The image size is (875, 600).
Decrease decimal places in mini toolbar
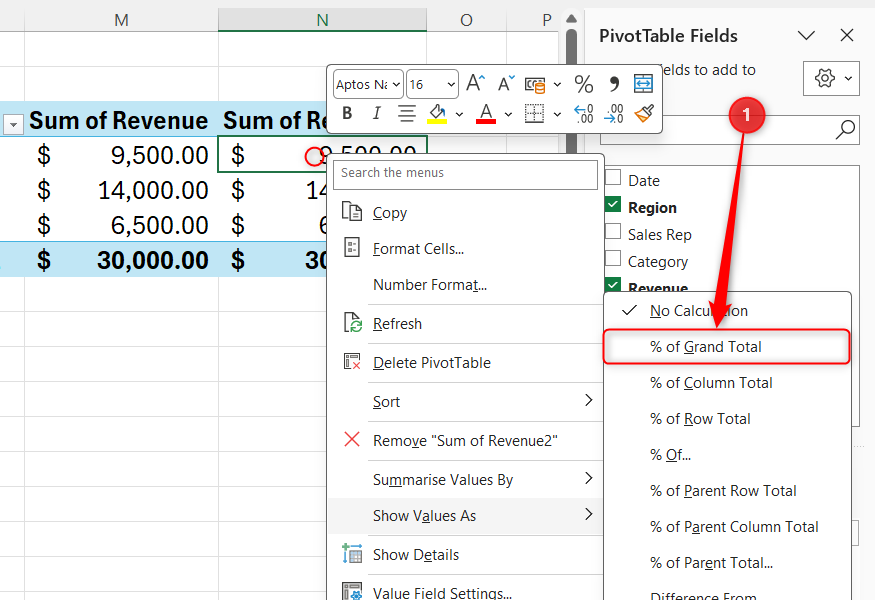[x=614, y=114]
